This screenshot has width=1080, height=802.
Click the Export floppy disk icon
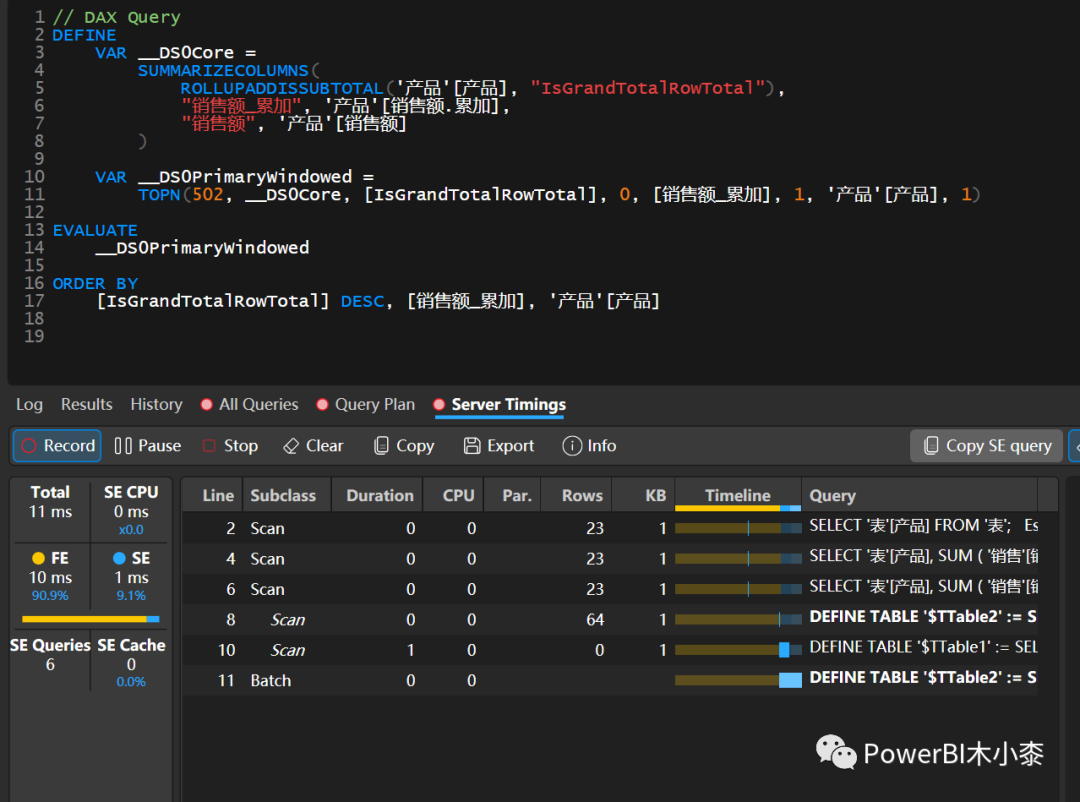point(472,446)
